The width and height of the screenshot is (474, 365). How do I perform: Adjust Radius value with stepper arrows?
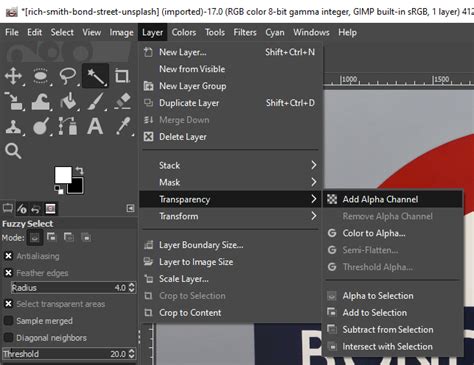tap(132, 287)
